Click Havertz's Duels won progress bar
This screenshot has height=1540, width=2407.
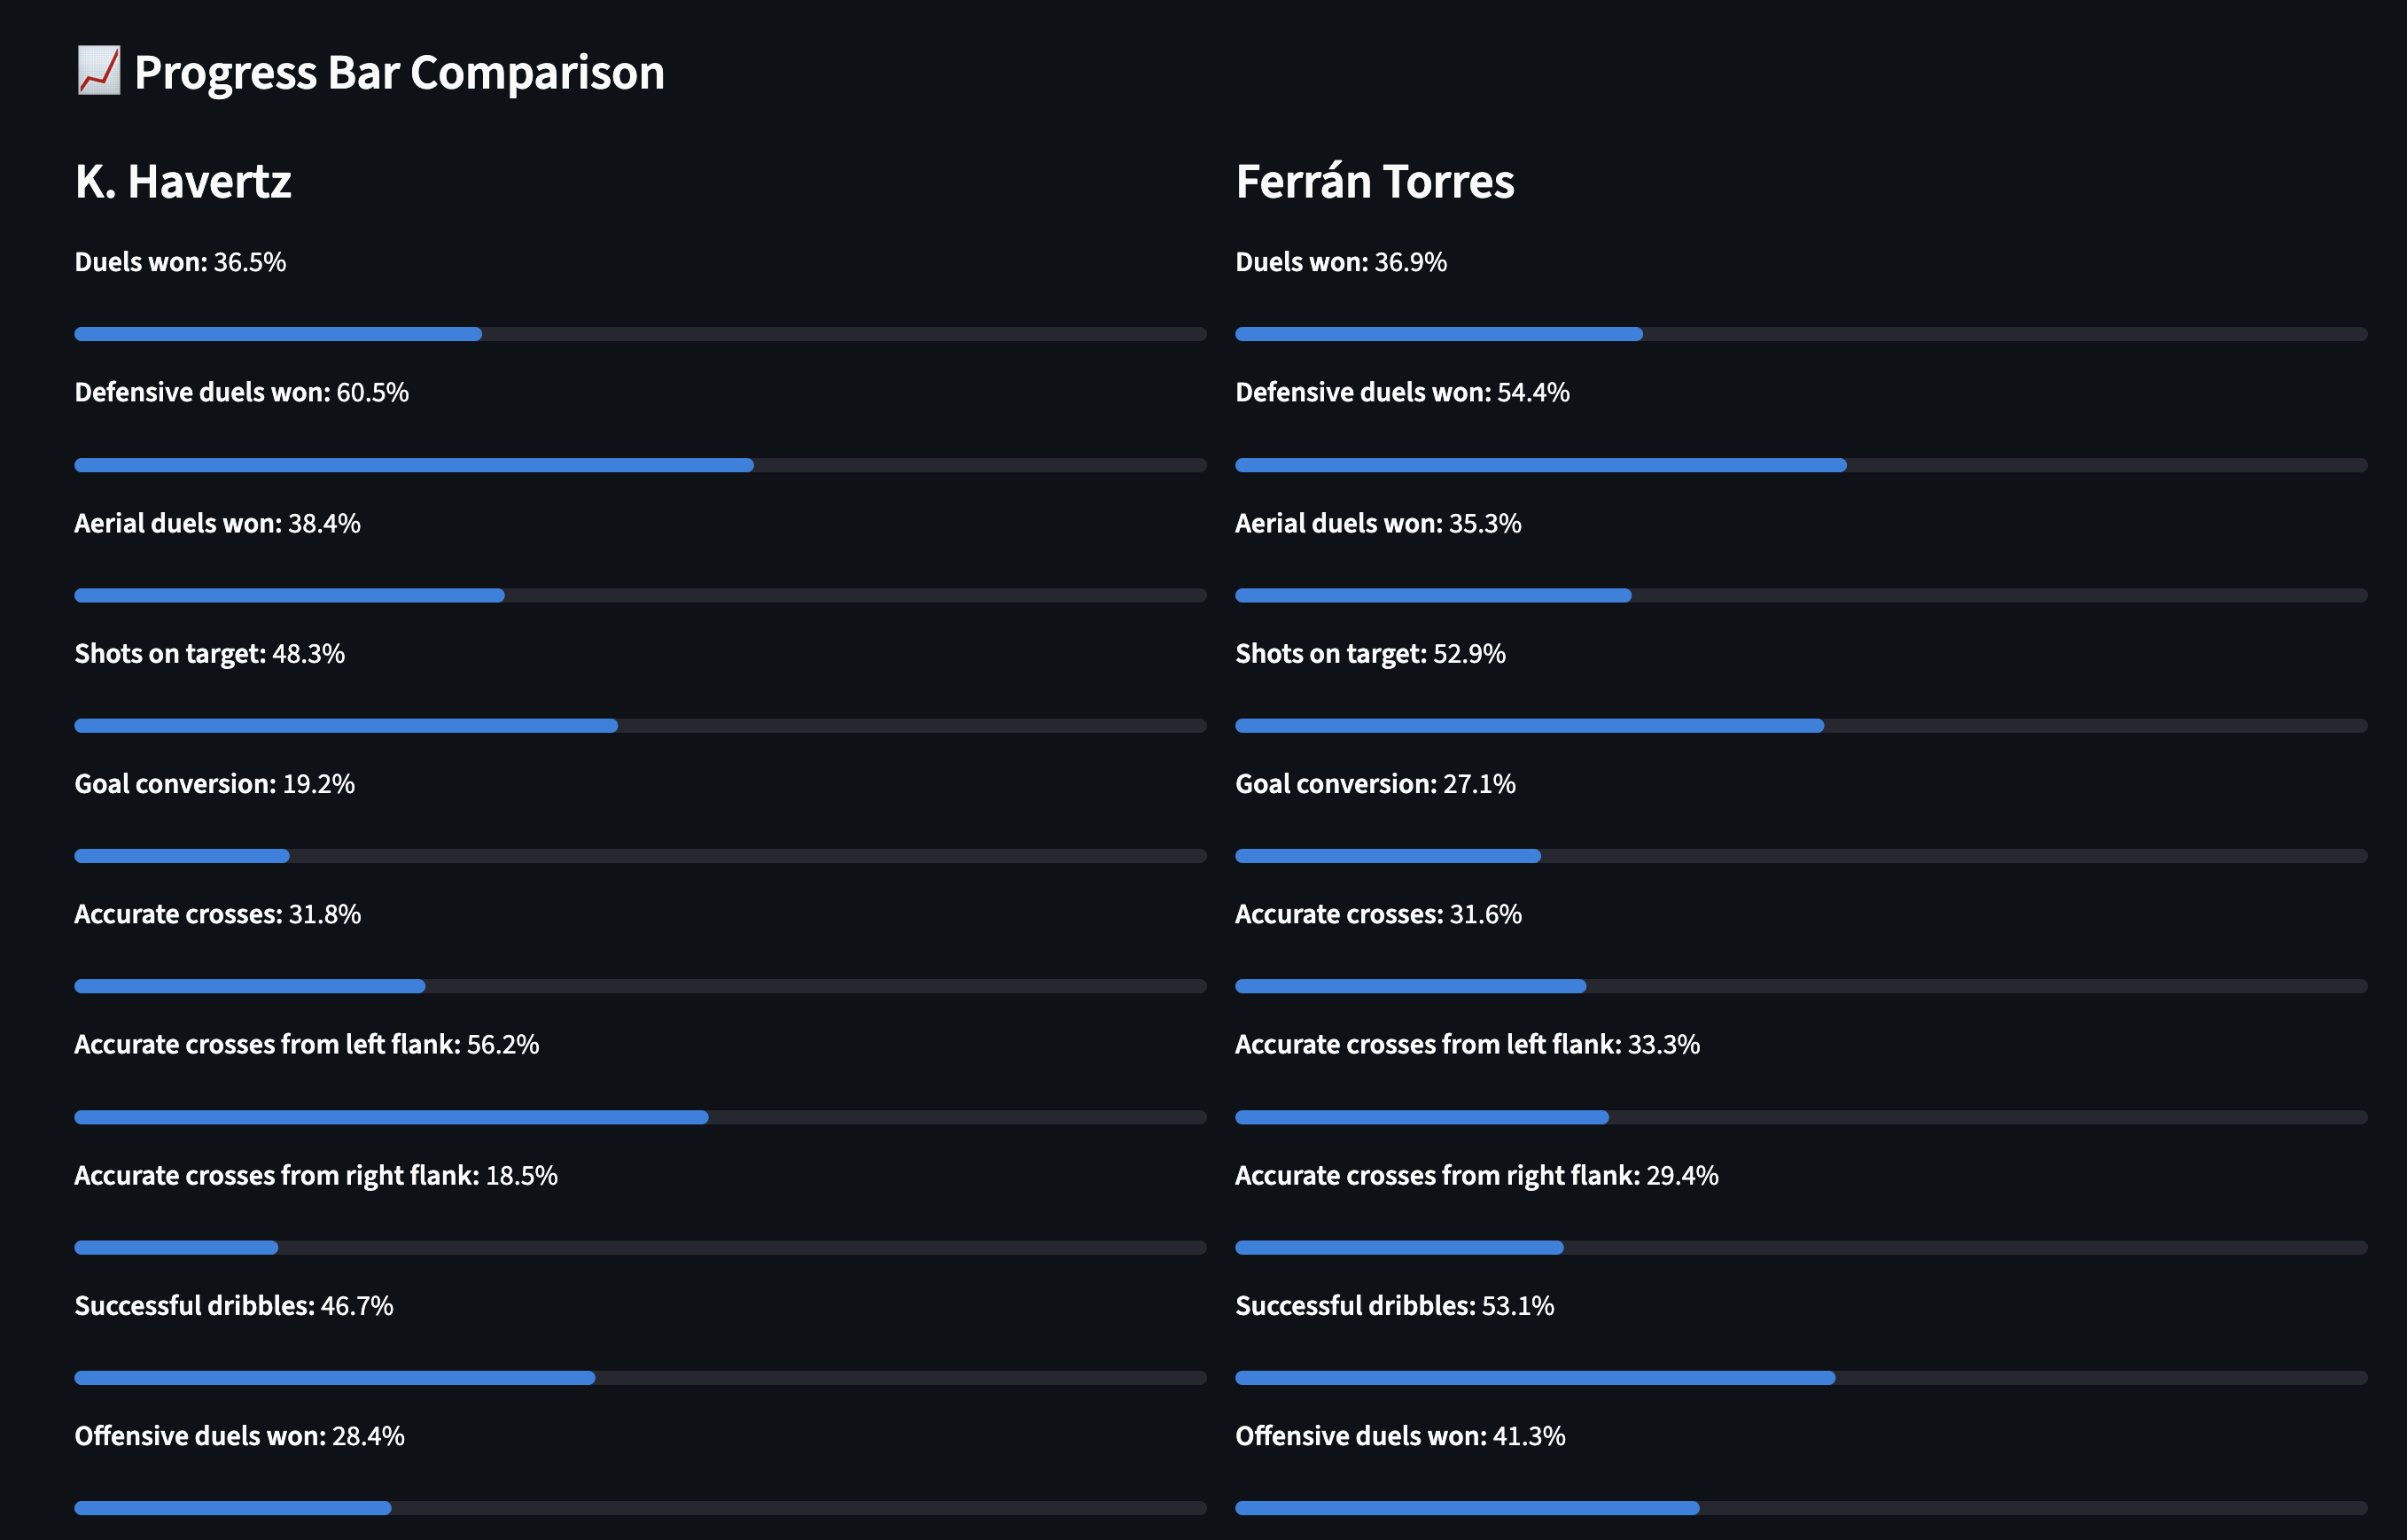coord(640,334)
